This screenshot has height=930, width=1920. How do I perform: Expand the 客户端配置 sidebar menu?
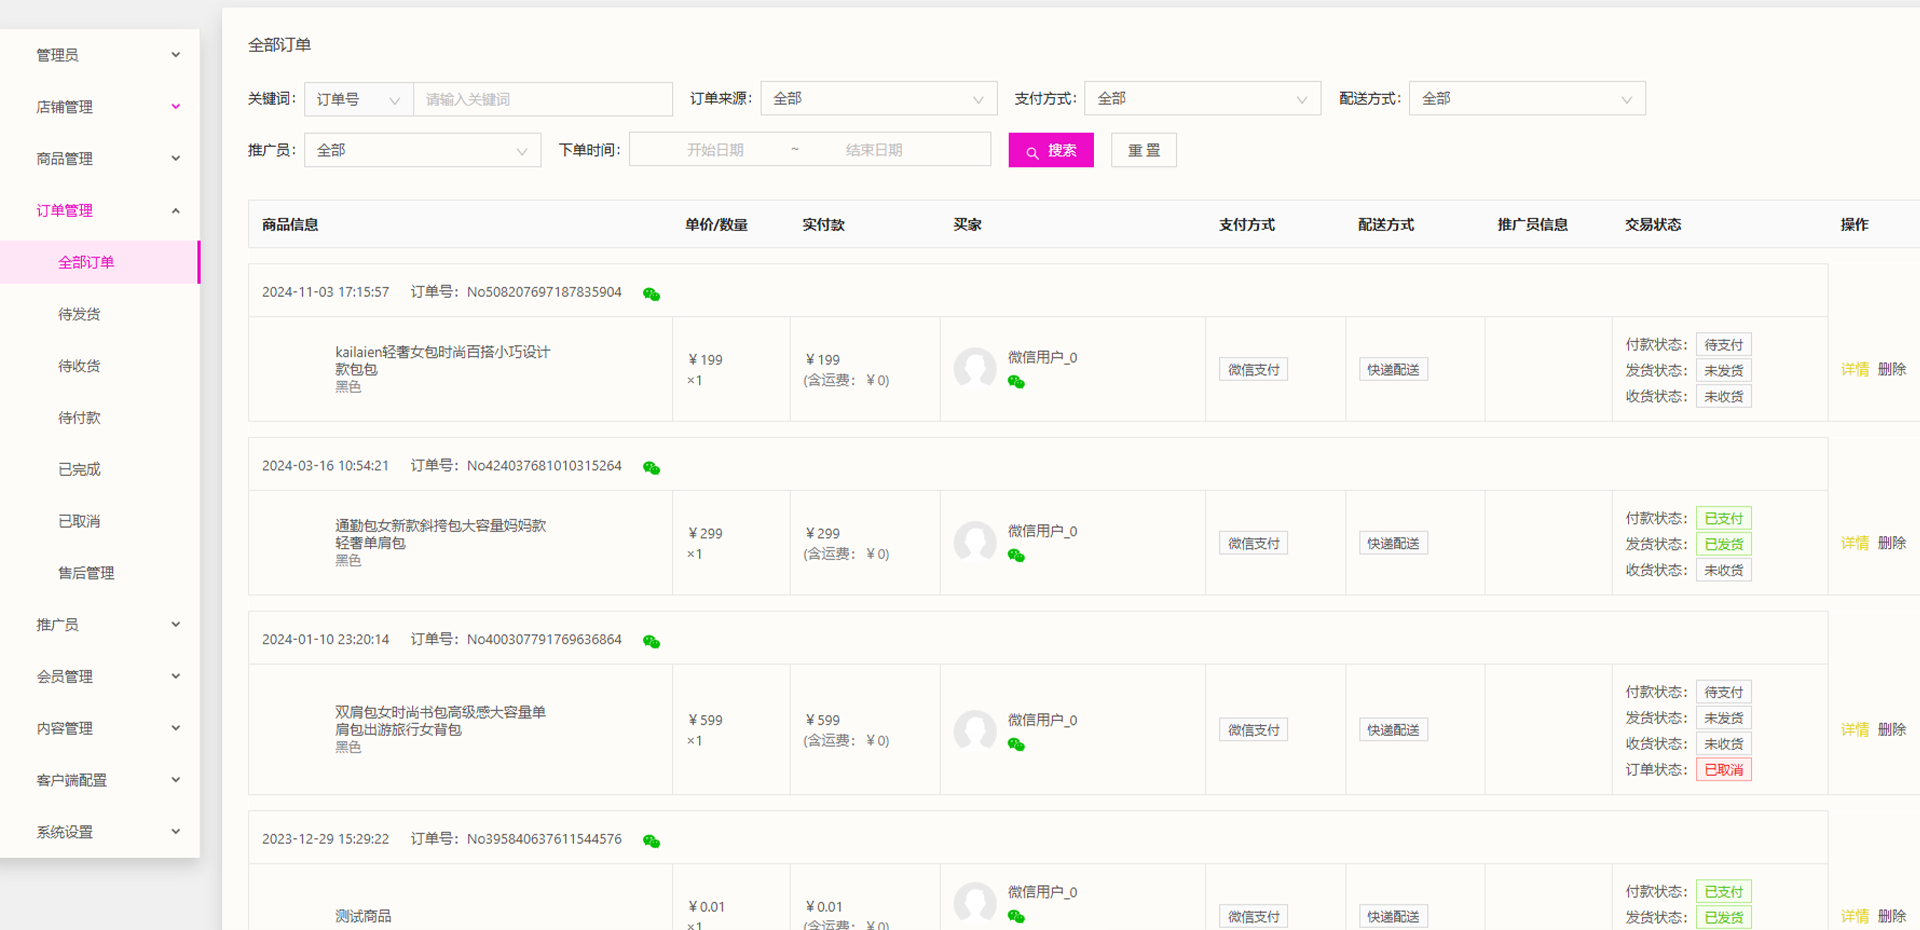[x=100, y=780]
